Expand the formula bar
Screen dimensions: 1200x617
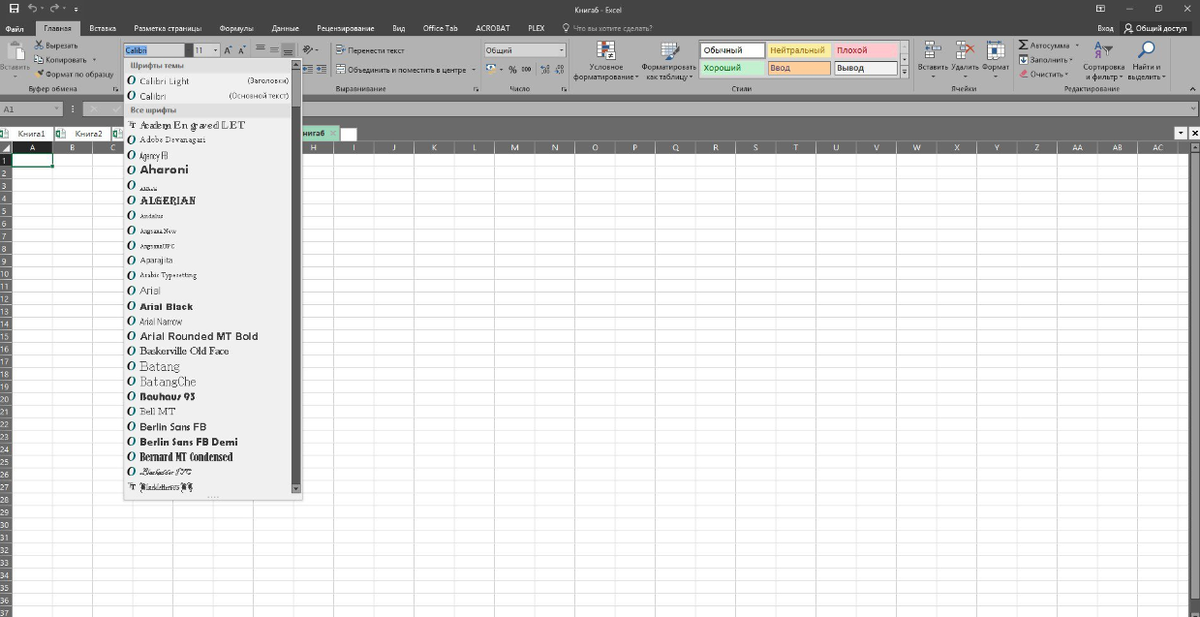(1192, 108)
